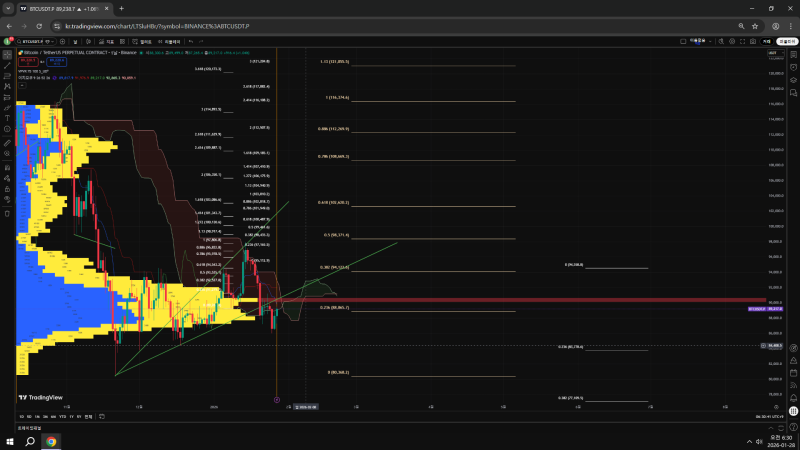Open the help center question icon
The image size is (800, 450).
(x=793, y=427)
